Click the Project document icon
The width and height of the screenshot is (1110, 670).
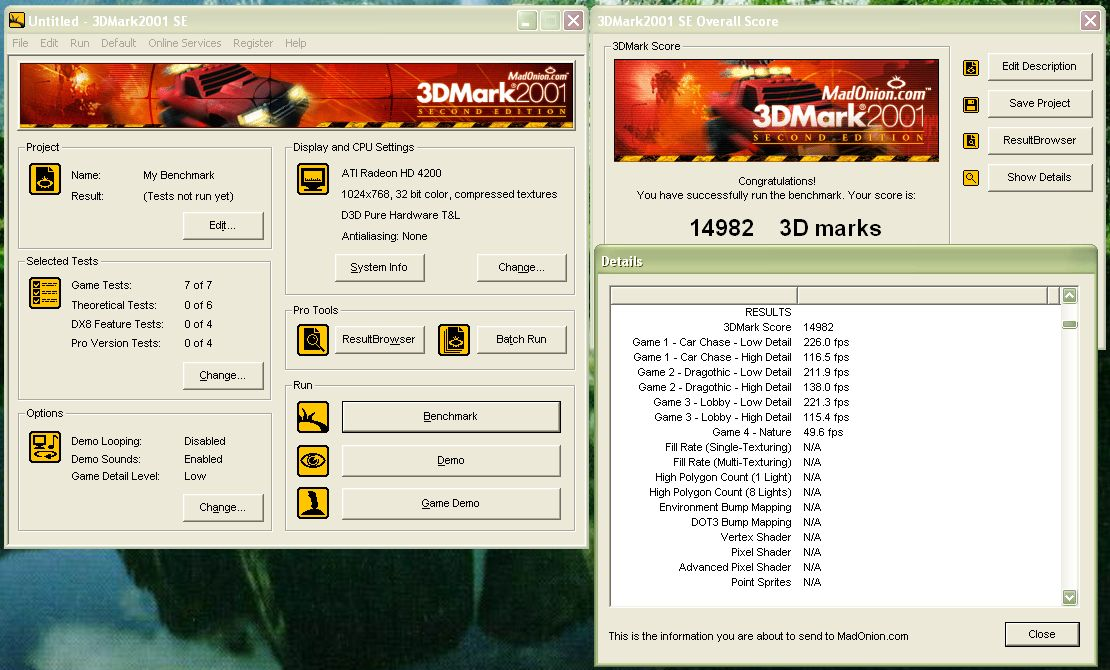coord(45,178)
